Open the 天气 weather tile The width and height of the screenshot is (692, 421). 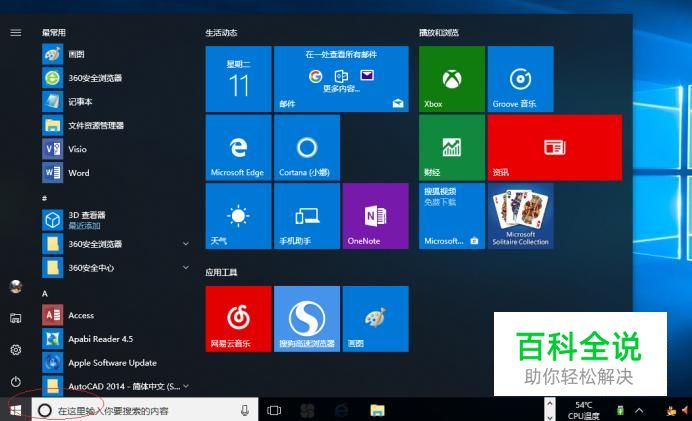coord(238,216)
